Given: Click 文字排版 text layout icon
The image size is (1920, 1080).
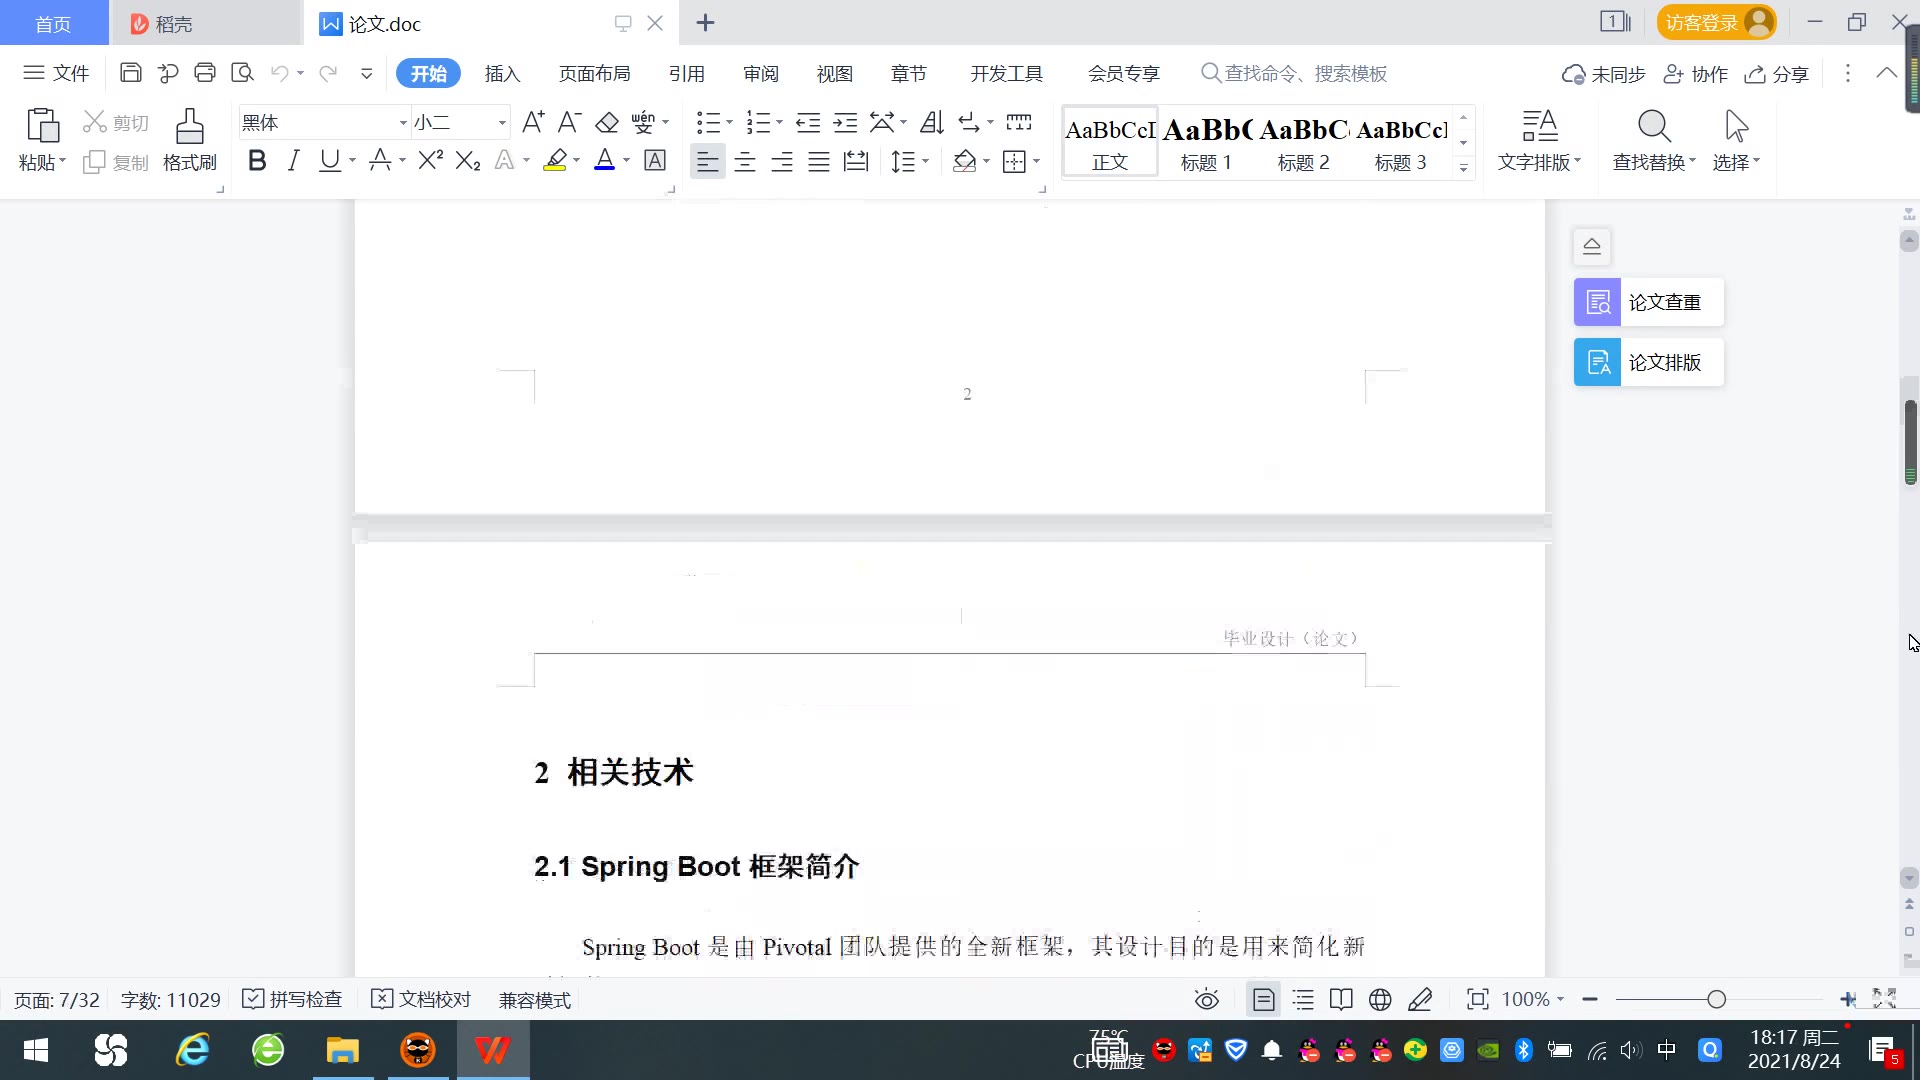Looking at the screenshot, I should pos(1540,126).
